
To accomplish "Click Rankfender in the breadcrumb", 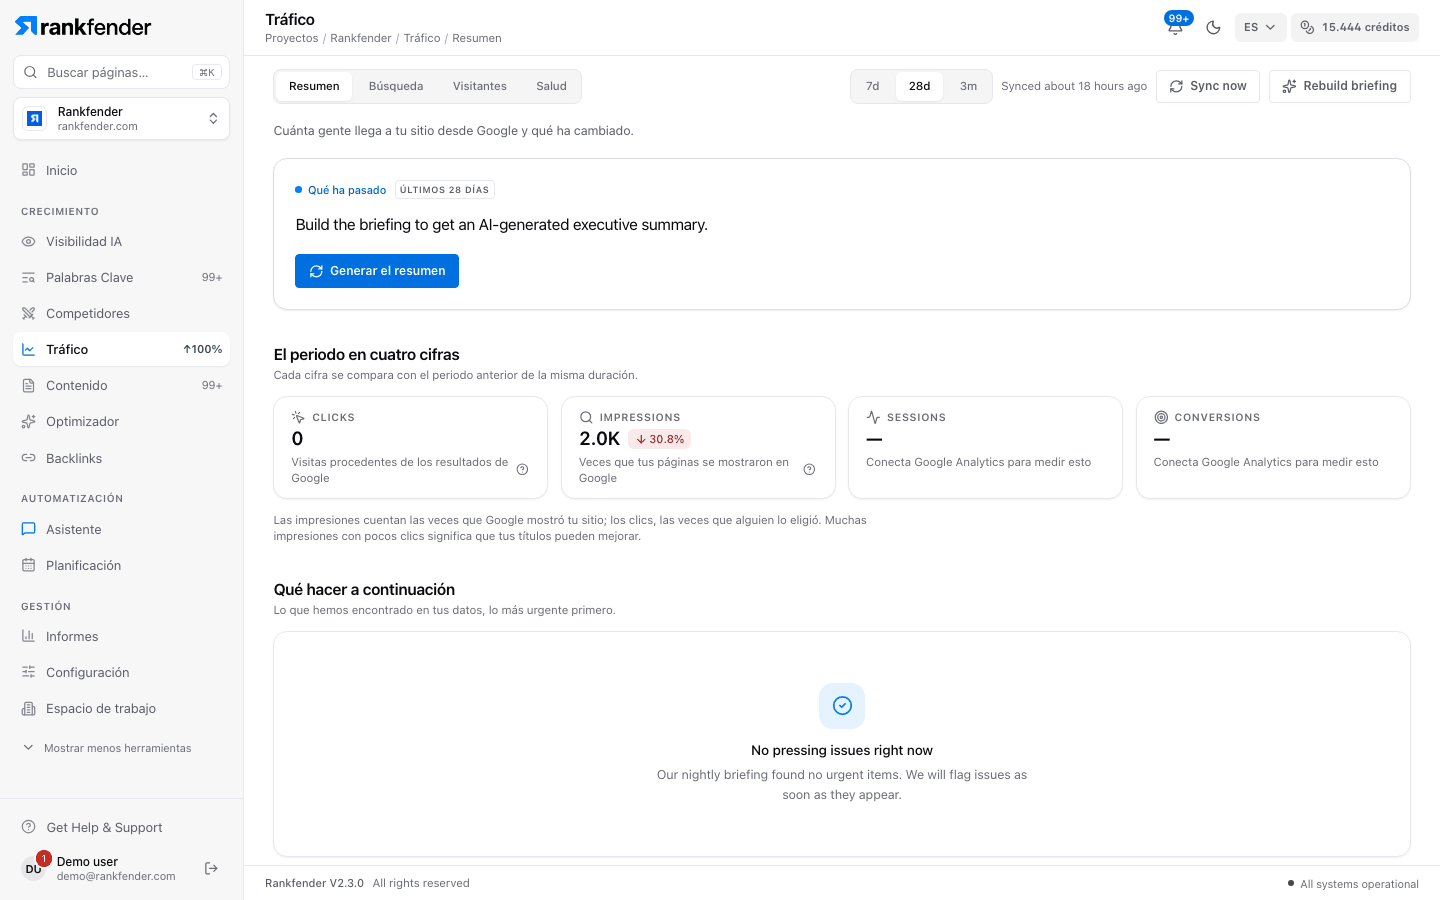I will (361, 38).
